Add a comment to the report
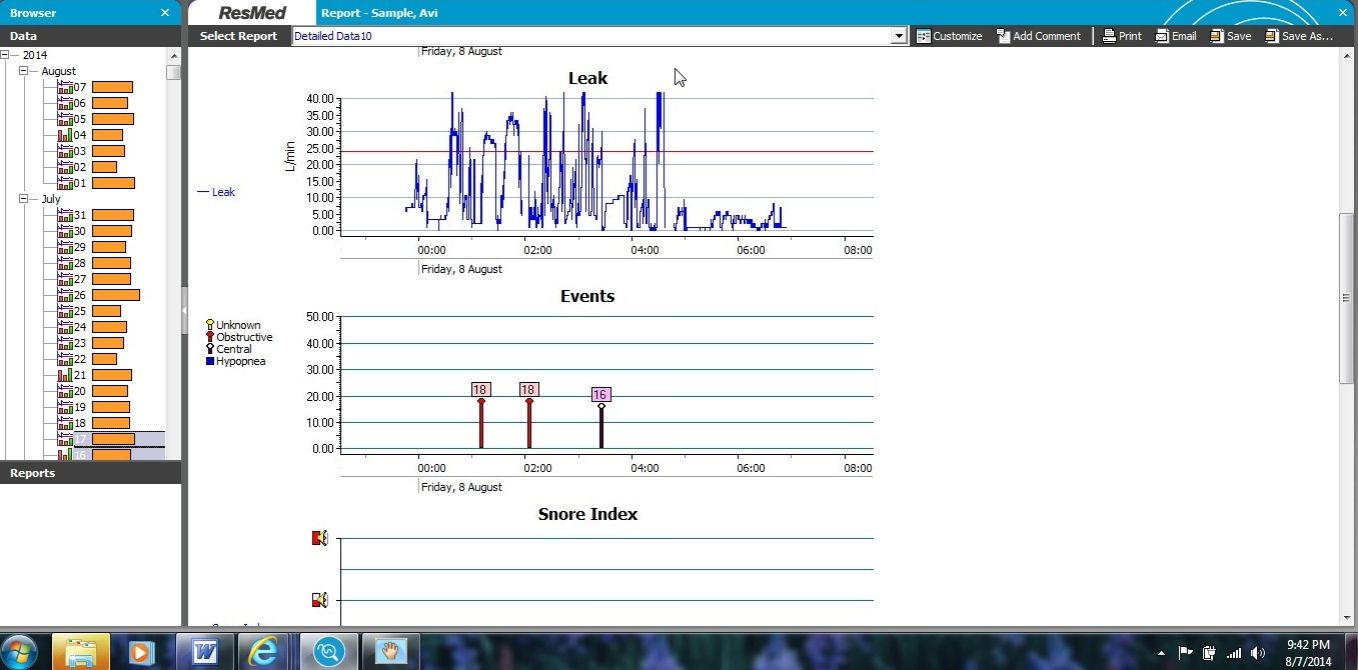 (1003, 36)
